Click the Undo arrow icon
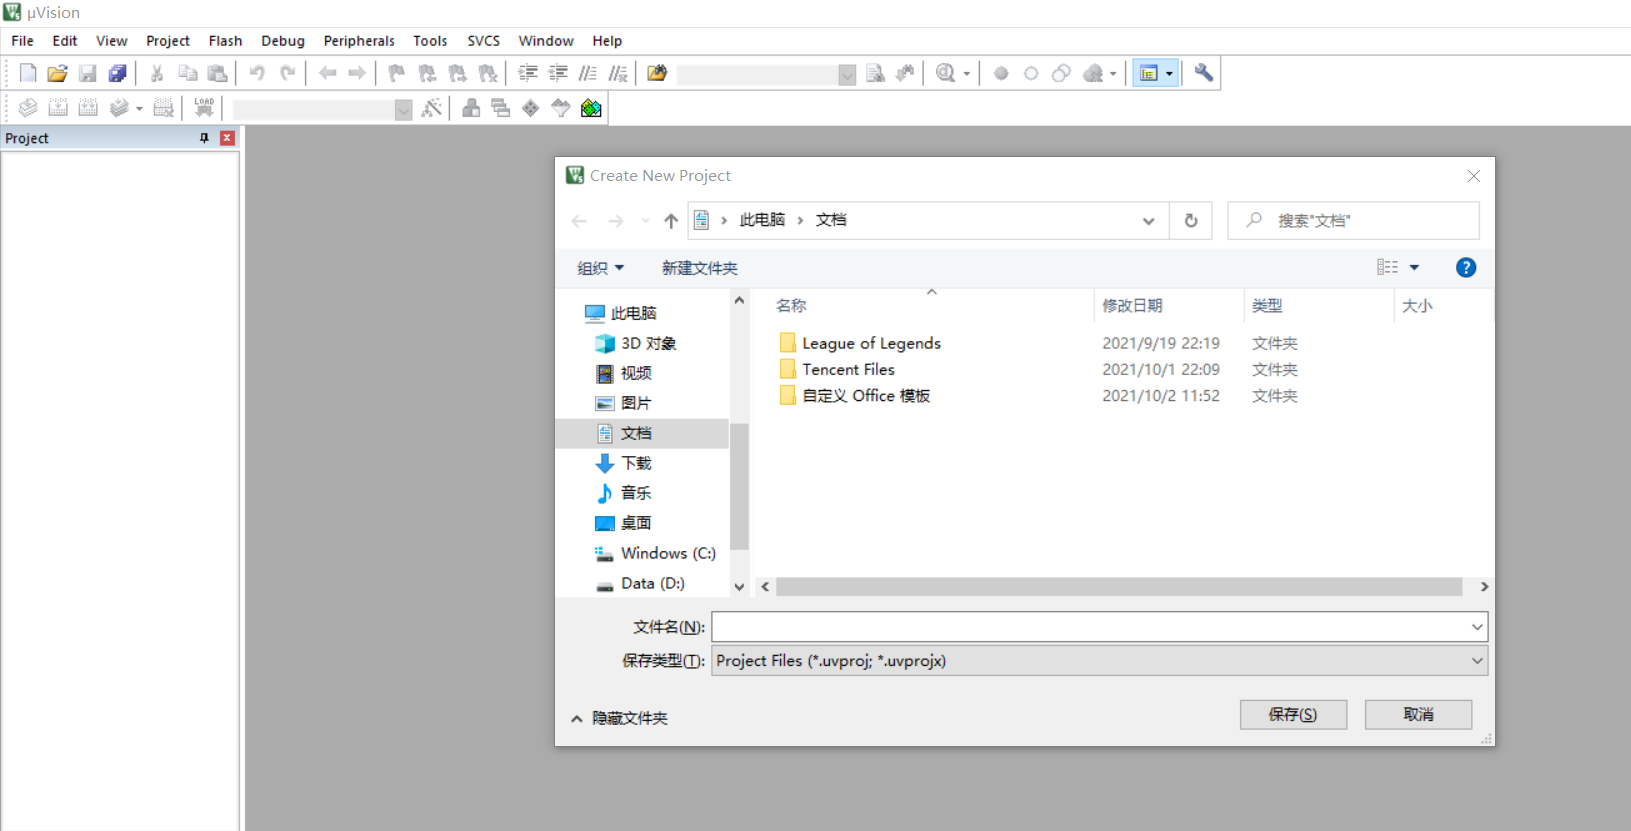 [257, 73]
